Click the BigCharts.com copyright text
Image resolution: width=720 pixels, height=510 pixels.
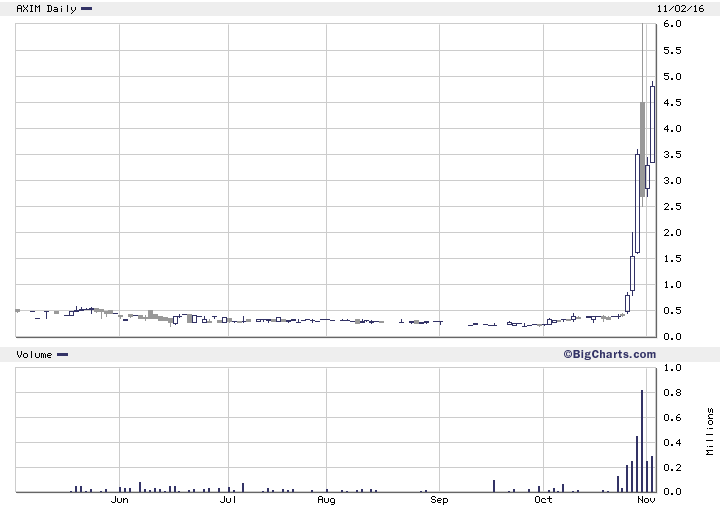point(610,354)
